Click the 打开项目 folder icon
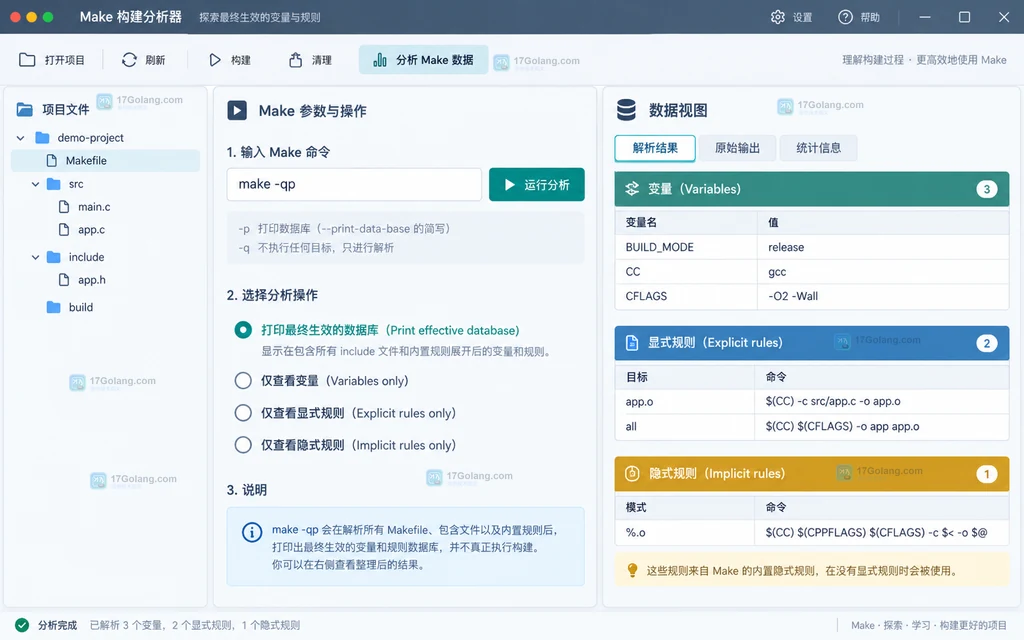1024x640 pixels. coord(27,60)
